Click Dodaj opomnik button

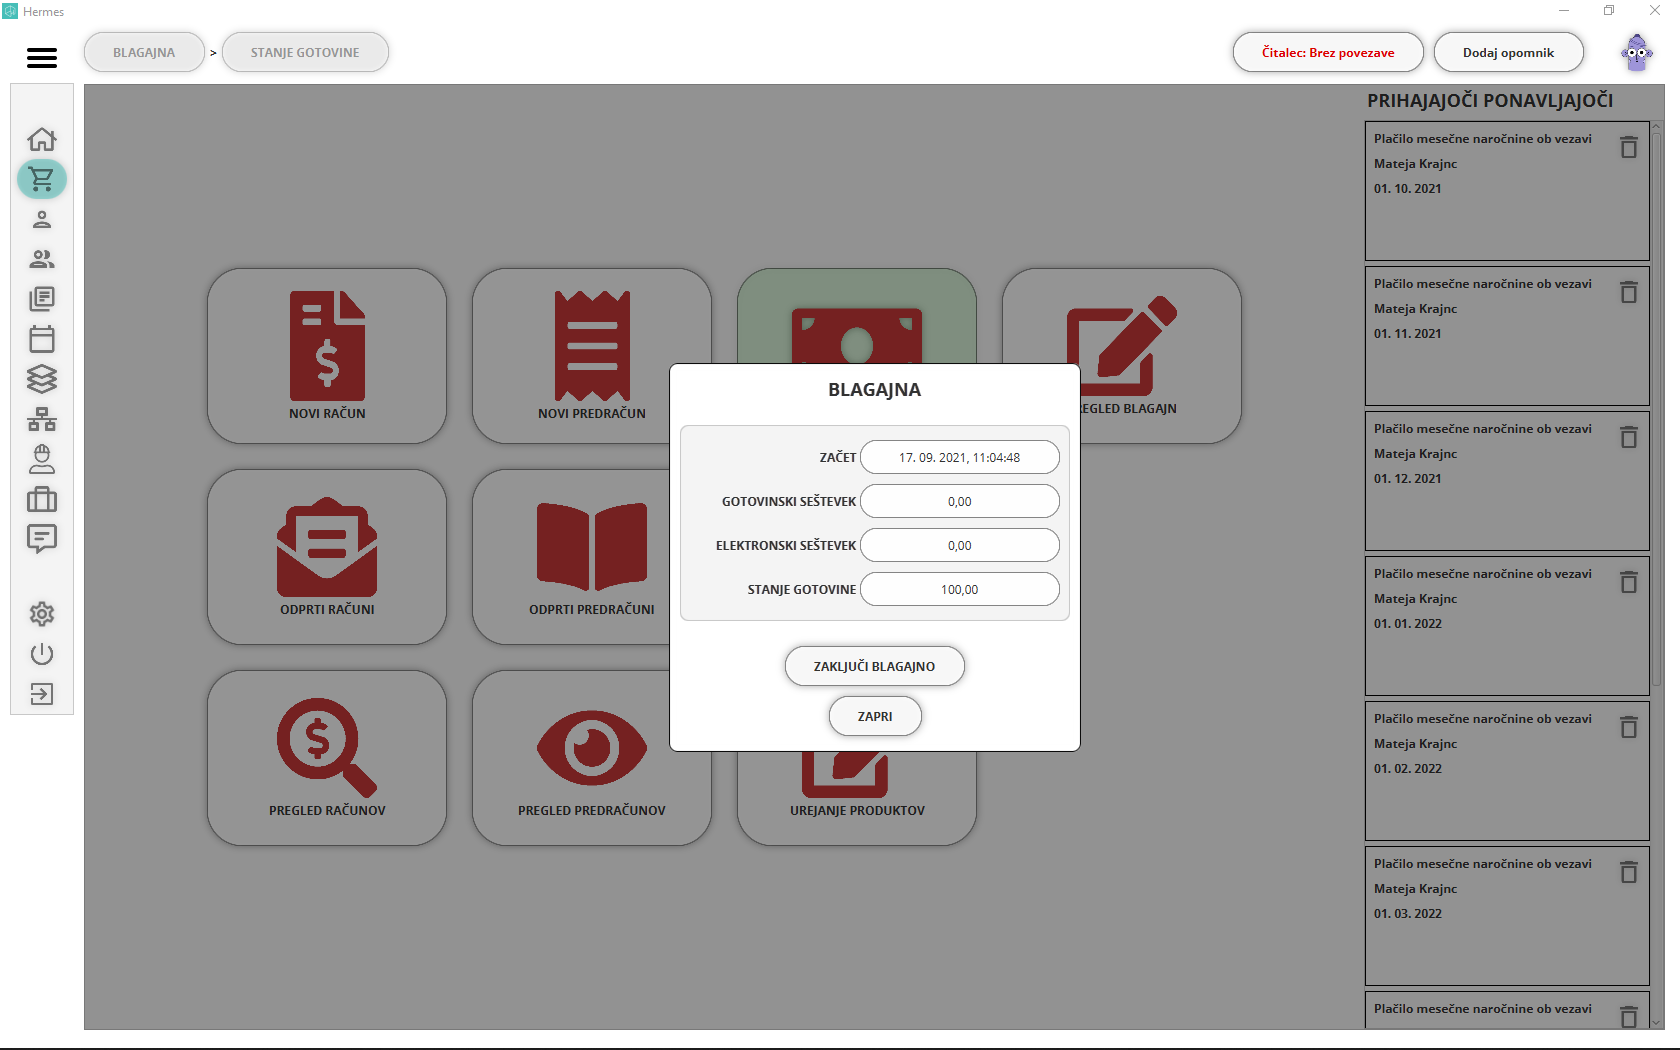coord(1508,52)
